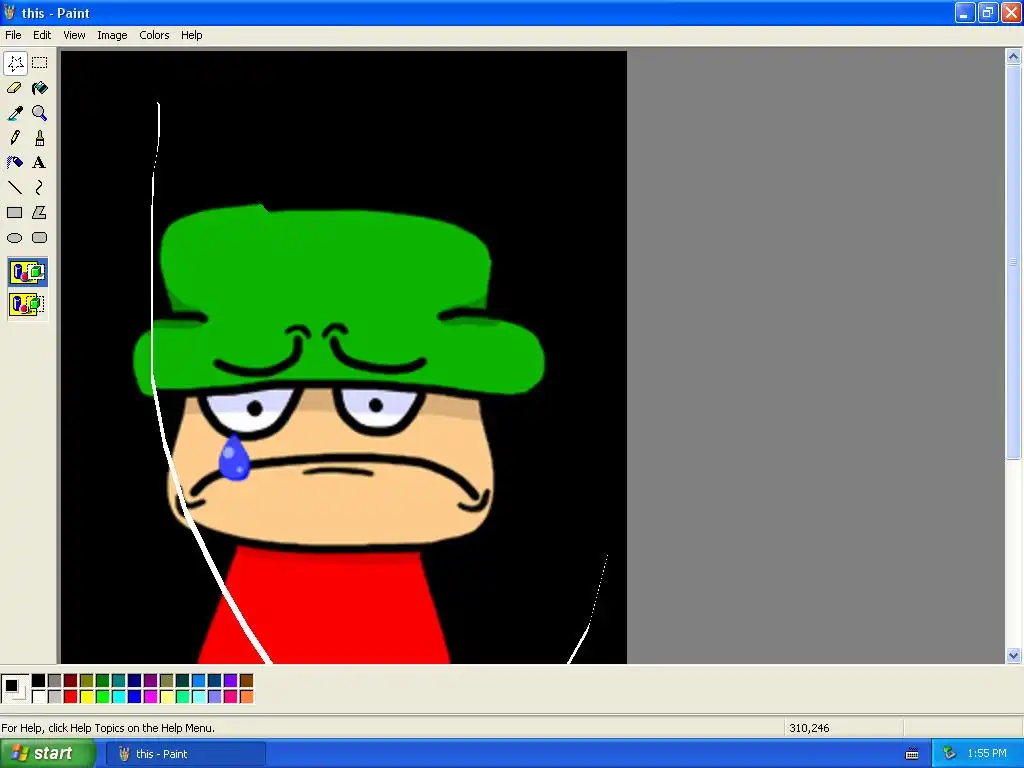Screen dimensions: 1024x768
Task: Choose the straight Line tool
Action: click(x=15, y=188)
